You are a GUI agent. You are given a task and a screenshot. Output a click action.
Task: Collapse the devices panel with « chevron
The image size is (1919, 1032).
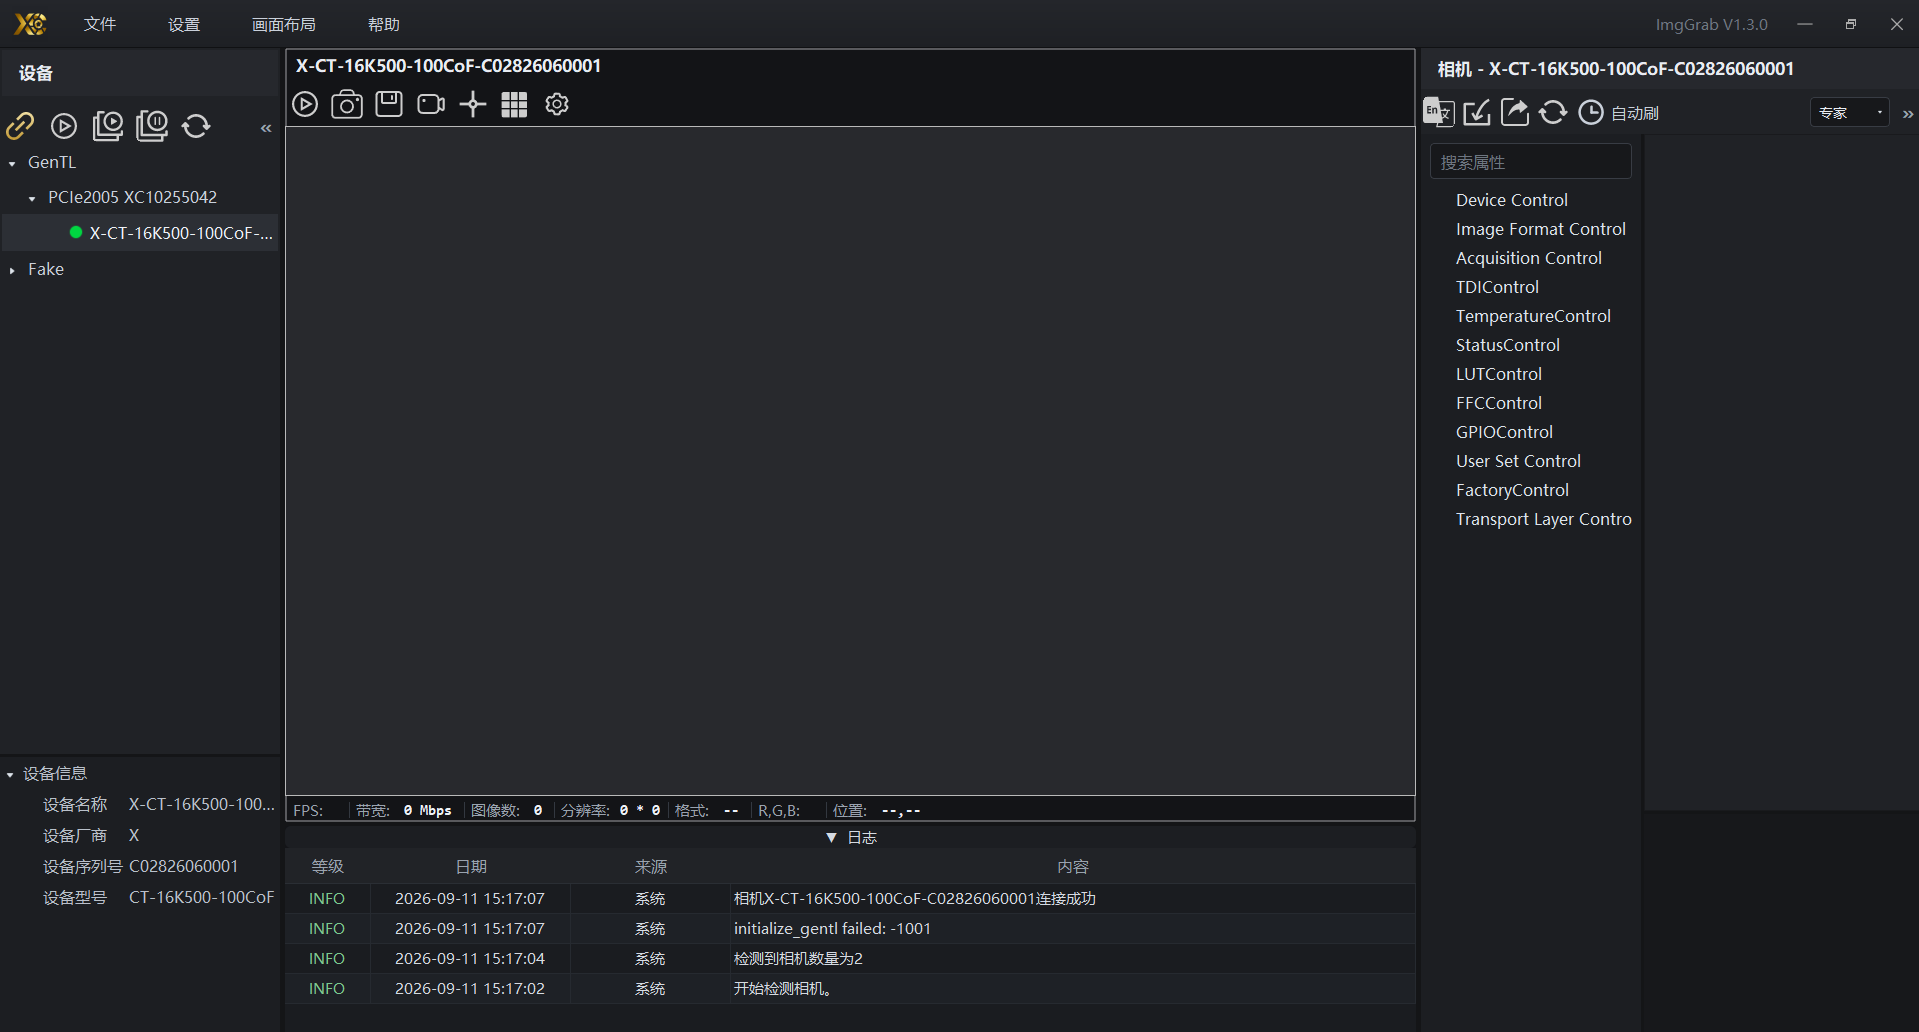coord(266,128)
